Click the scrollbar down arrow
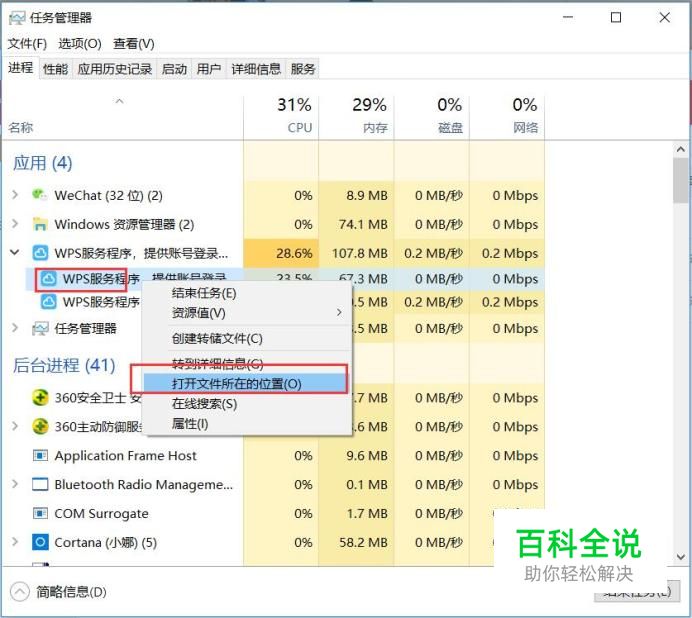Screen dimensions: 692x618 pyautogui.click(x=681, y=557)
